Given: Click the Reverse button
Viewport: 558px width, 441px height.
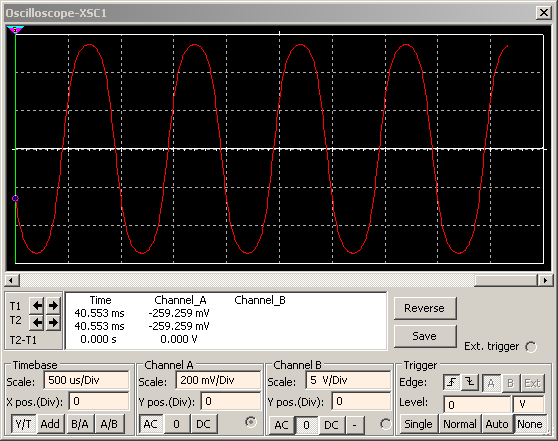Looking at the screenshot, I should (x=425, y=308).
